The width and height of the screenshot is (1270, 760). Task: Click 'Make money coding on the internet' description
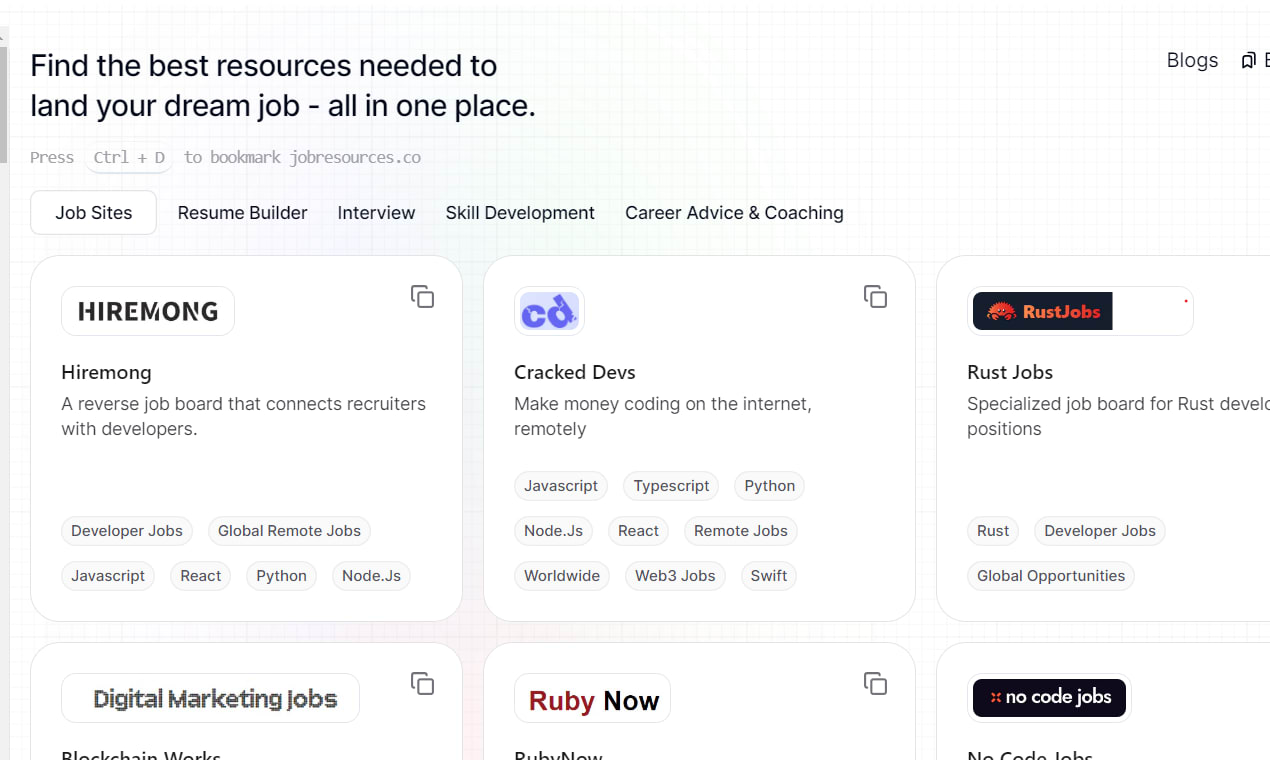click(x=663, y=416)
